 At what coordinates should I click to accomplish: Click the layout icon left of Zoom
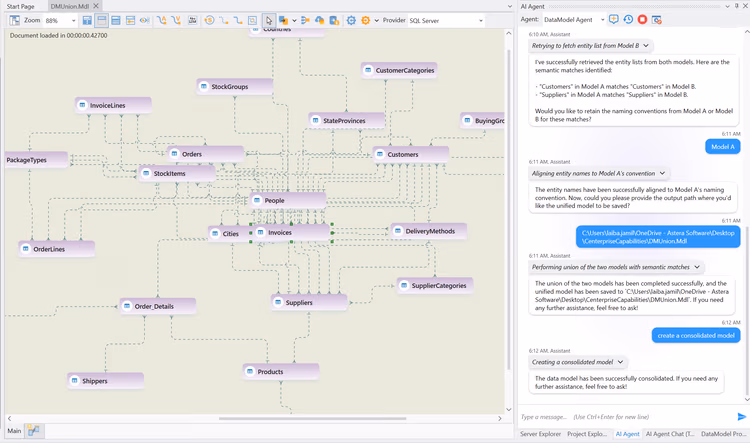click(x=15, y=21)
